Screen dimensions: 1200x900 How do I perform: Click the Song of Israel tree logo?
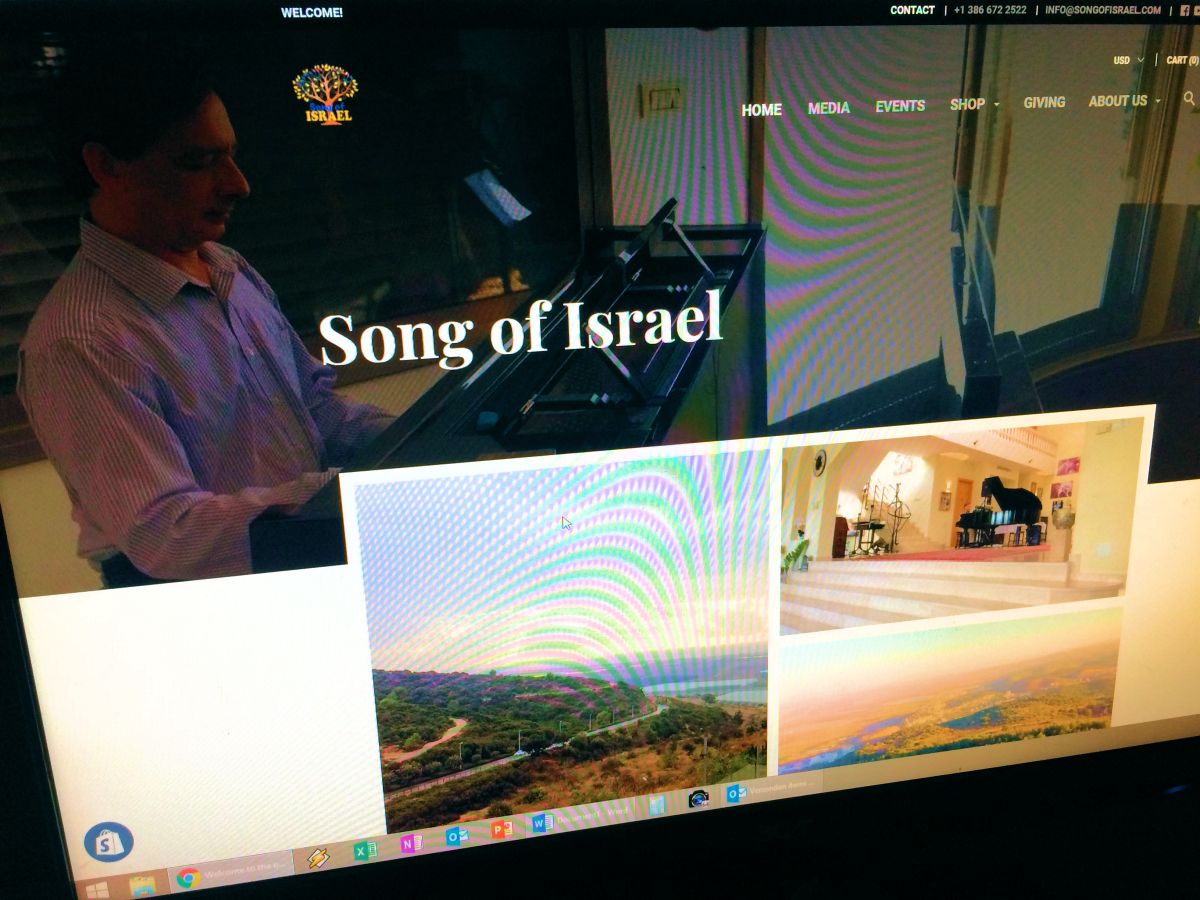pyautogui.click(x=324, y=94)
